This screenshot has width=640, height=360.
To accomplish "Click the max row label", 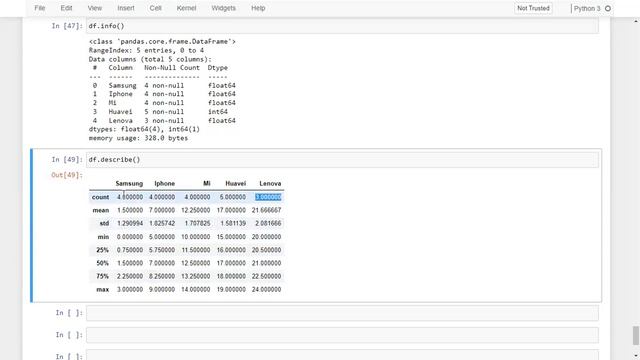I will click(x=102, y=289).
